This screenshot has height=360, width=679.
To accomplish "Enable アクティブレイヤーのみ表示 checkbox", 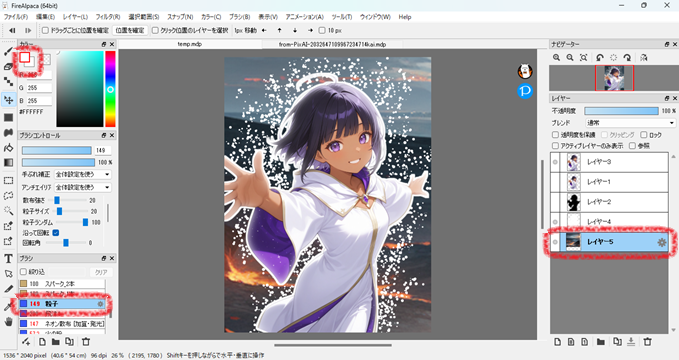I will click(x=555, y=146).
